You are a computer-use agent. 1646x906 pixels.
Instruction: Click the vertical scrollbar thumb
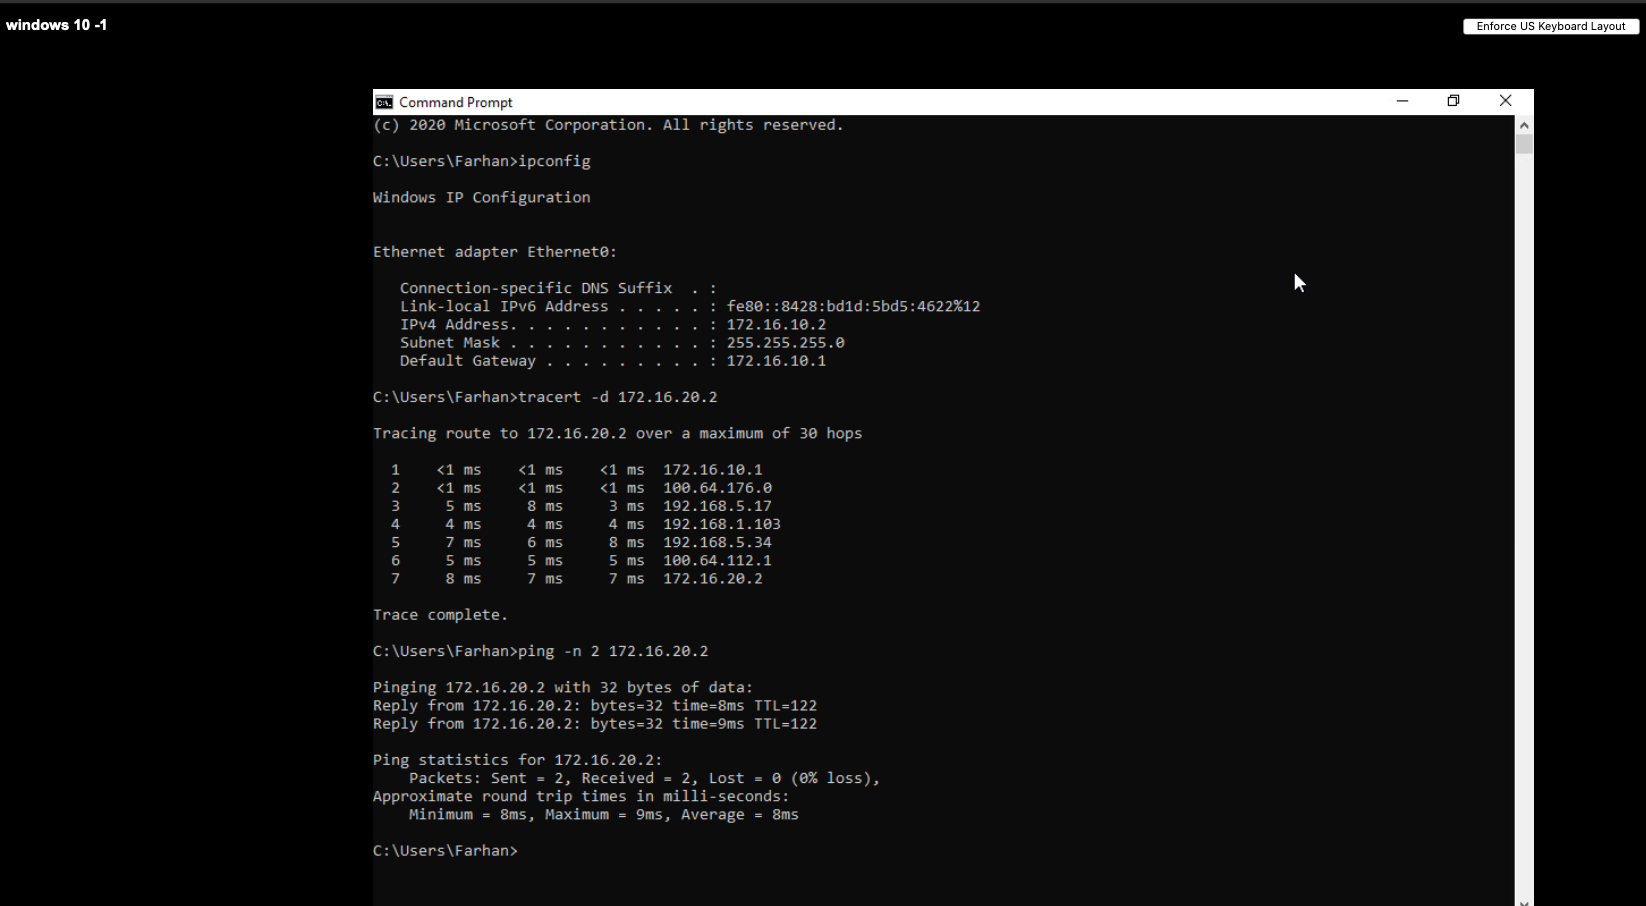pos(1524,144)
